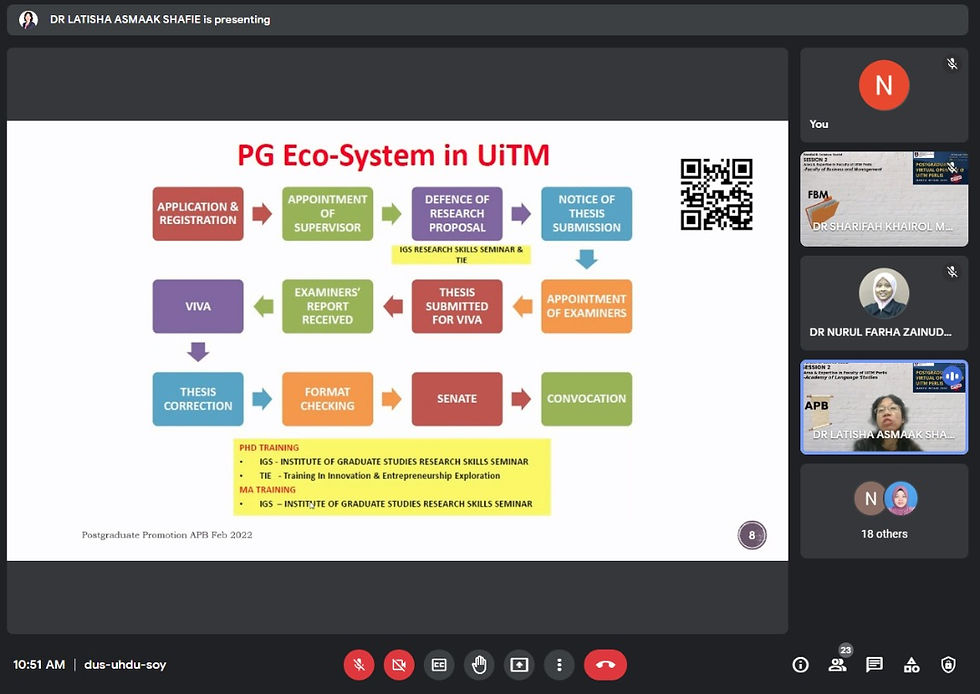Click slide number 8 badge
Image resolution: width=980 pixels, height=694 pixels.
[x=751, y=535]
